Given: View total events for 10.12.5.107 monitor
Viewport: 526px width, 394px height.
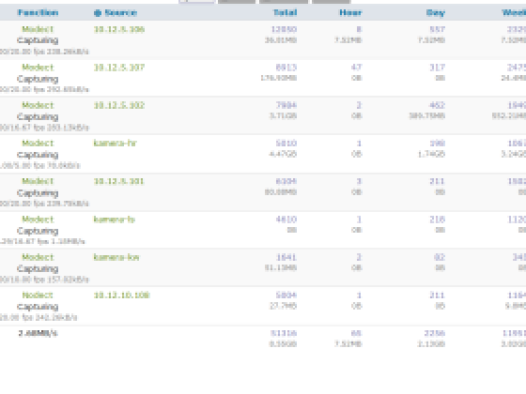Looking at the screenshot, I should 286,67.
